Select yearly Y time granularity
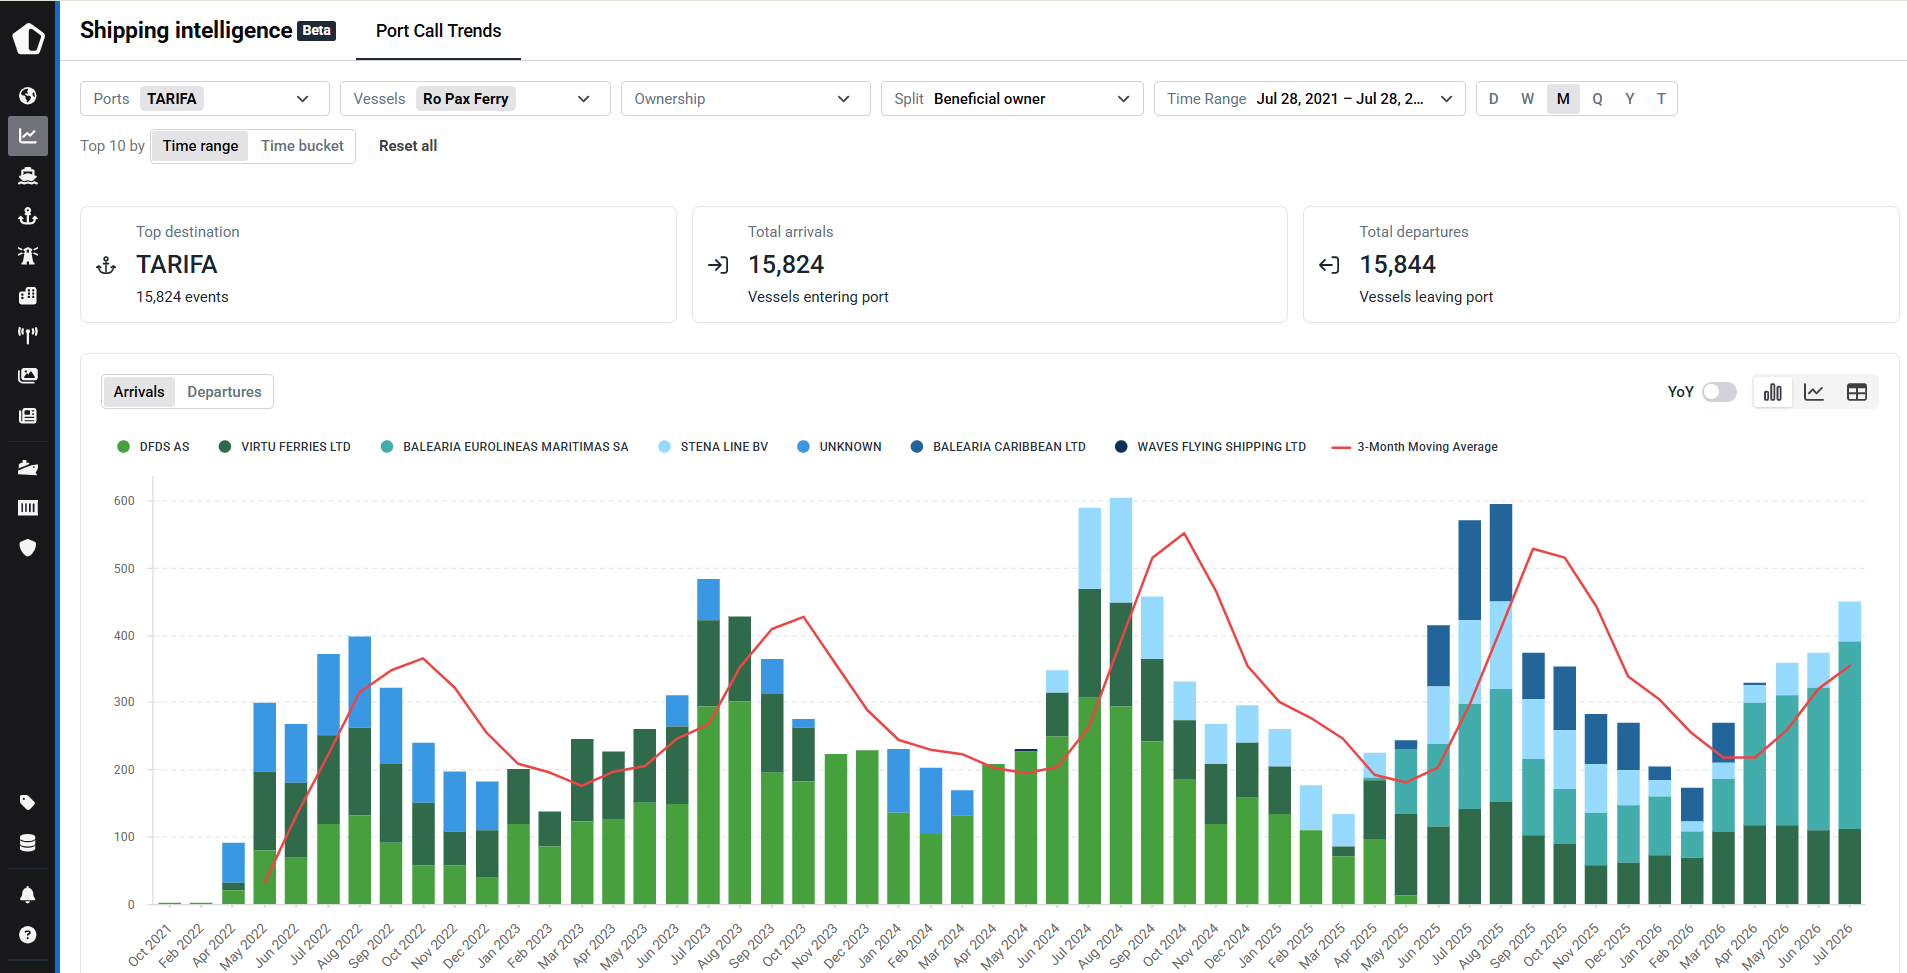Screen dimensions: 1907x973 pos(1630,99)
